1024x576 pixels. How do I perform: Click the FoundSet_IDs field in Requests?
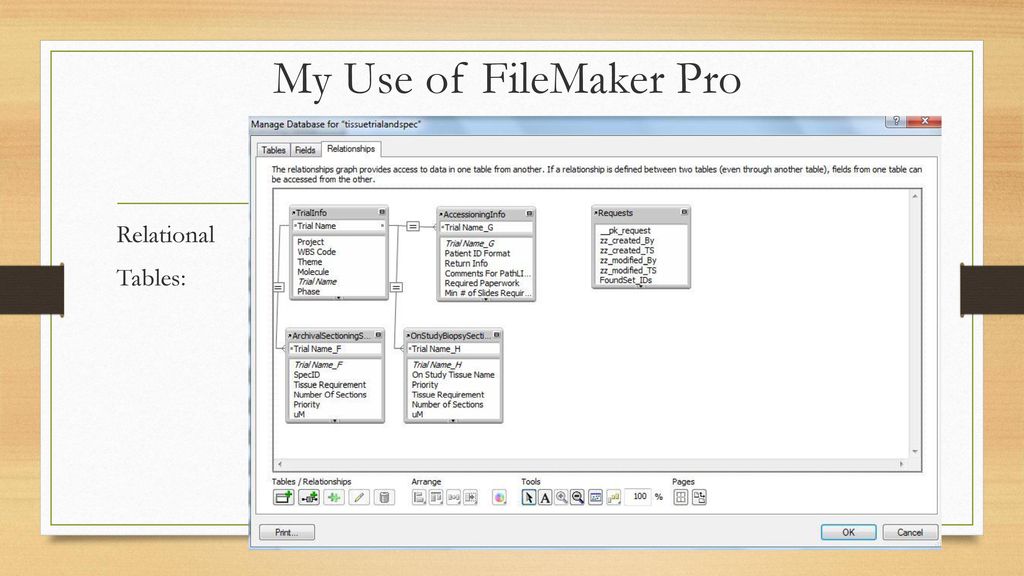click(626, 280)
